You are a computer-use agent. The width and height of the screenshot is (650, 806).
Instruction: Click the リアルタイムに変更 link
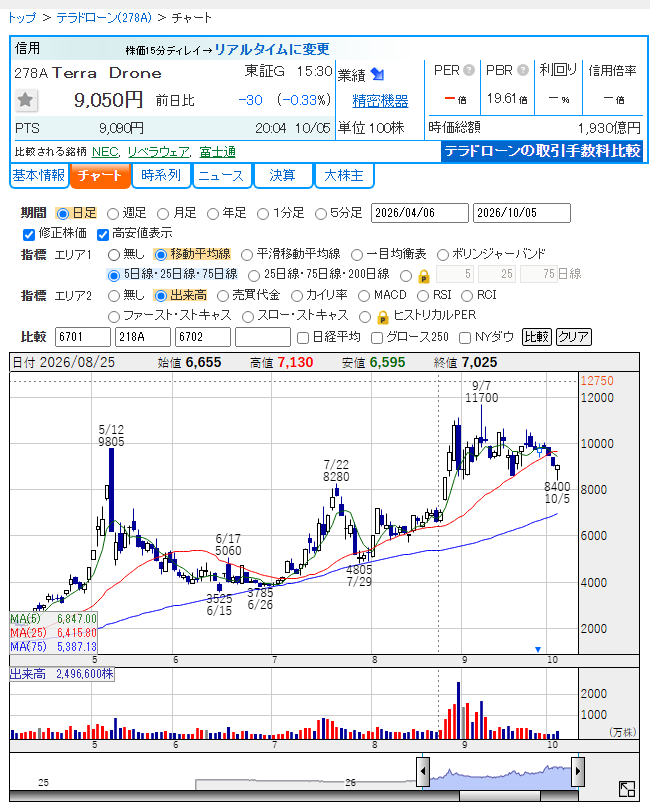click(x=272, y=49)
